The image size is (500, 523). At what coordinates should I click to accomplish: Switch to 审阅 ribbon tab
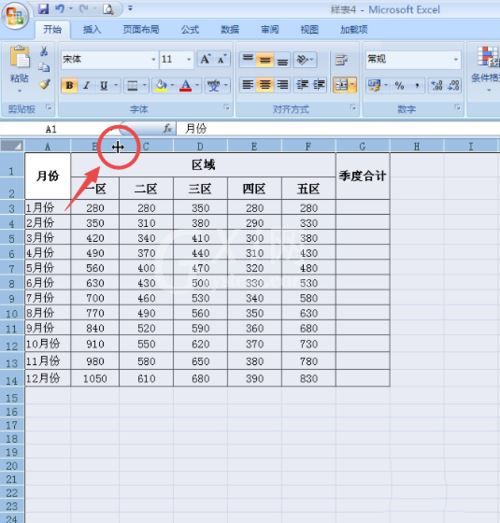[x=270, y=30]
